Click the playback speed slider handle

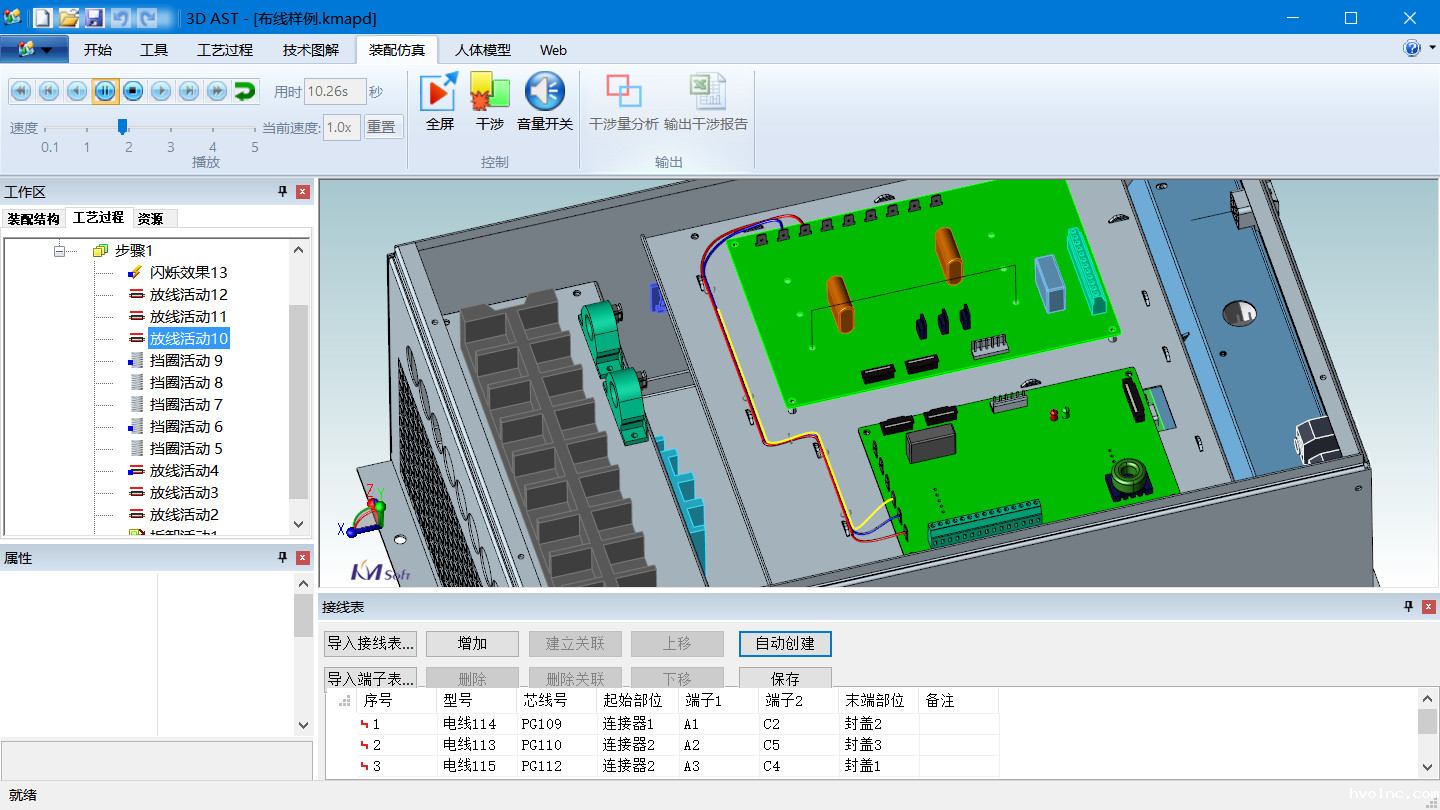point(122,127)
